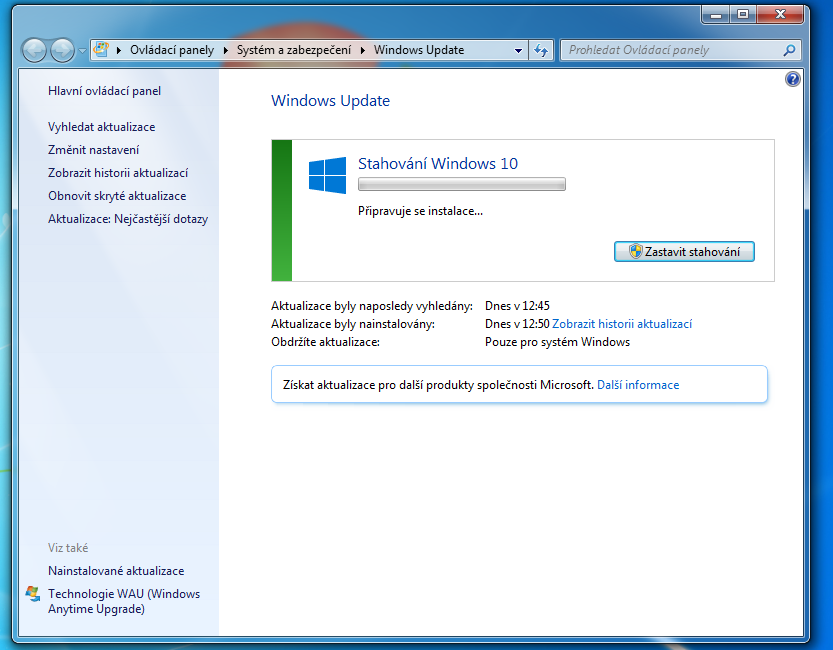This screenshot has width=833, height=650.
Task: Open Aktualizace: Nejčastější dotazy
Action: point(128,219)
